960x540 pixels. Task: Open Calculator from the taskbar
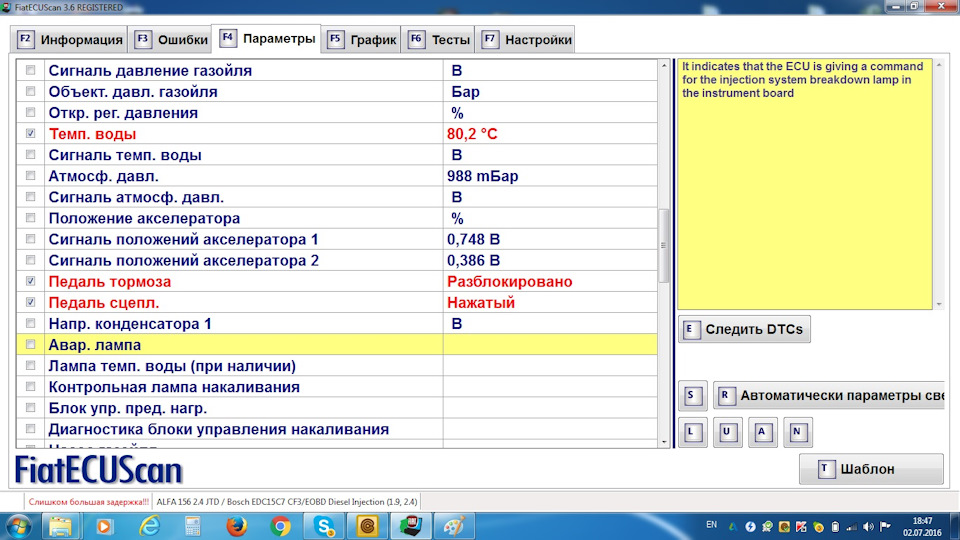tap(193, 527)
